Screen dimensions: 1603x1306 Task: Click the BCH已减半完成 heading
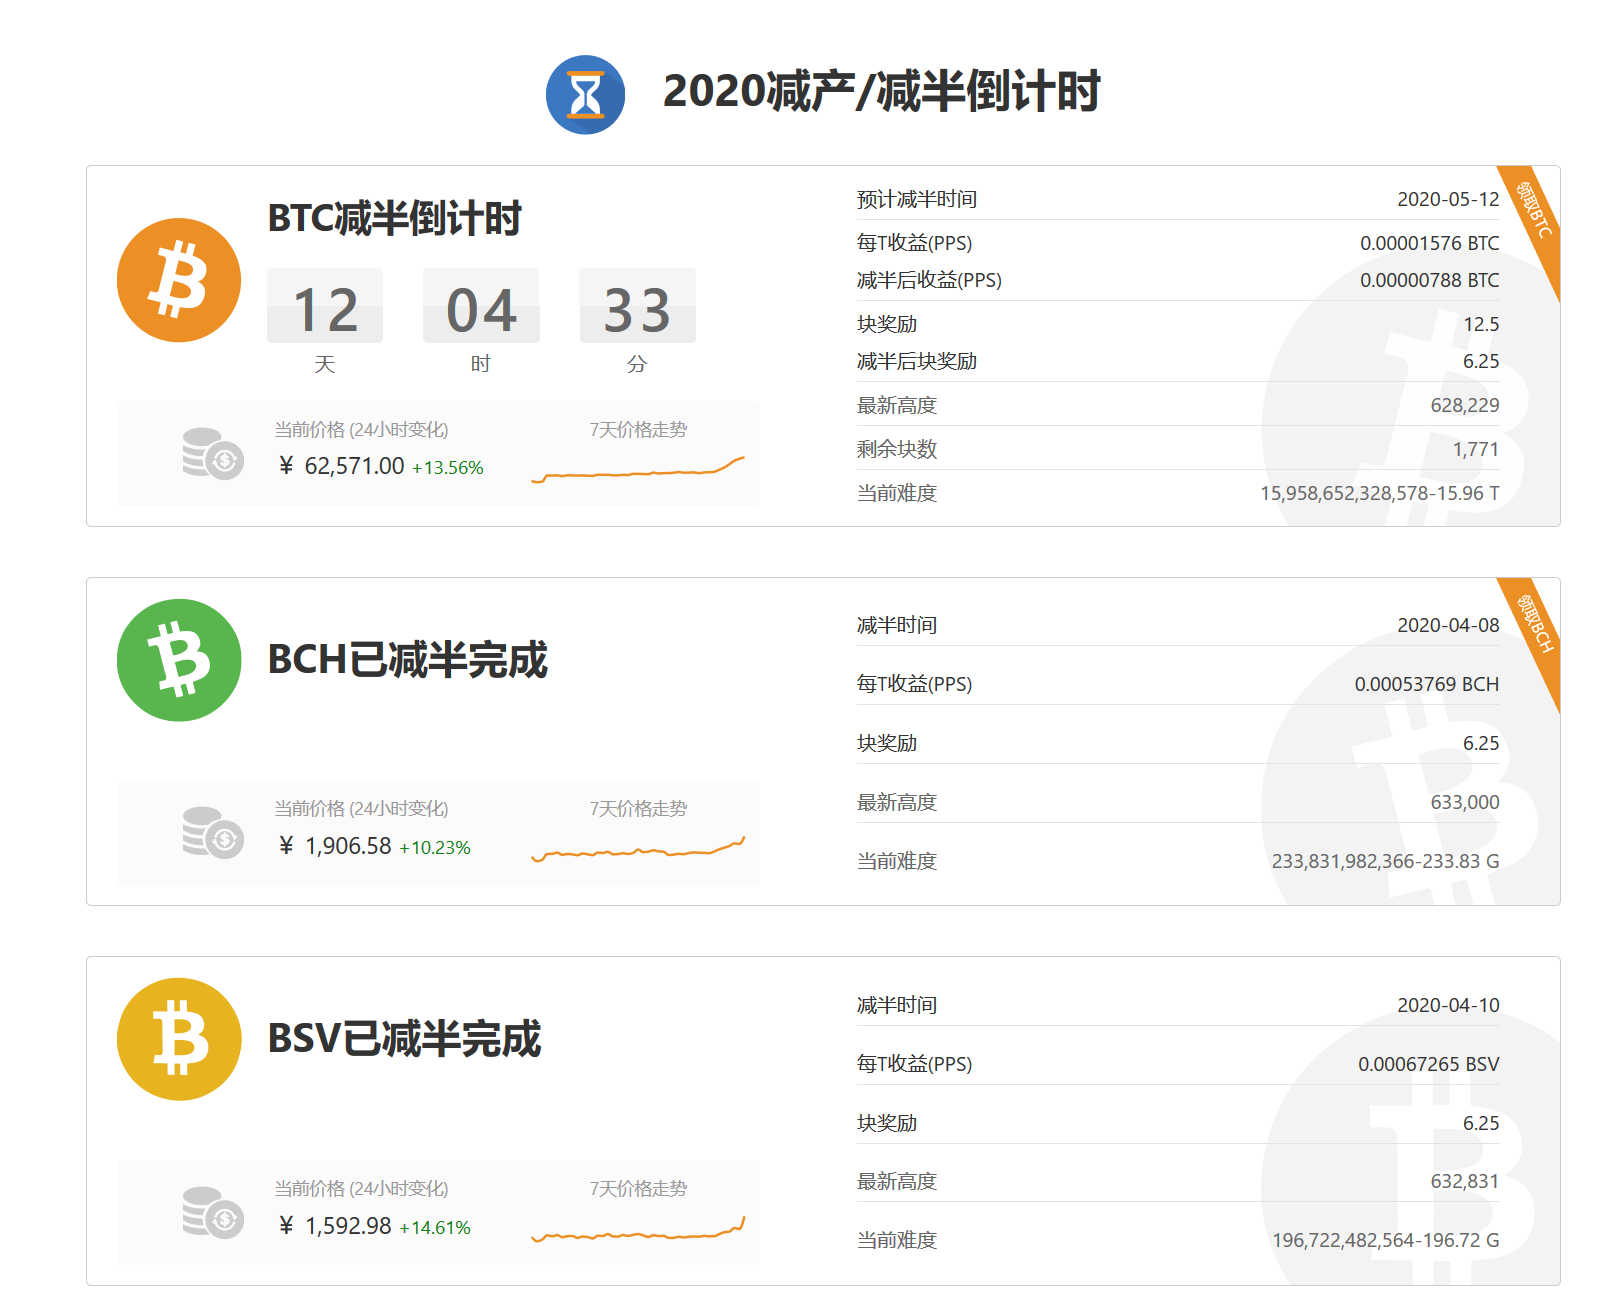point(408,660)
